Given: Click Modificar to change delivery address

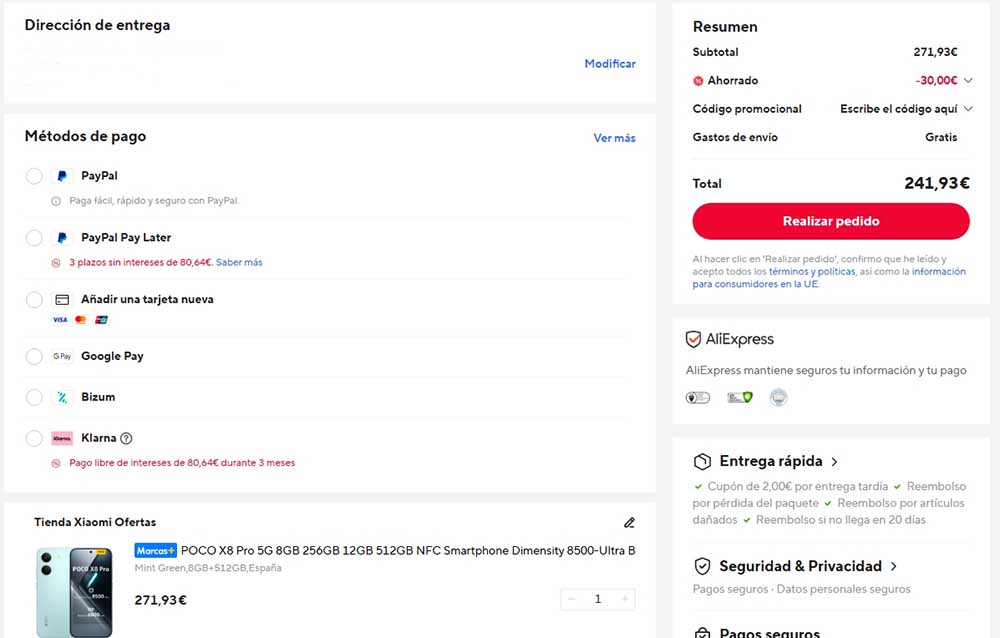Looking at the screenshot, I should (x=610, y=64).
